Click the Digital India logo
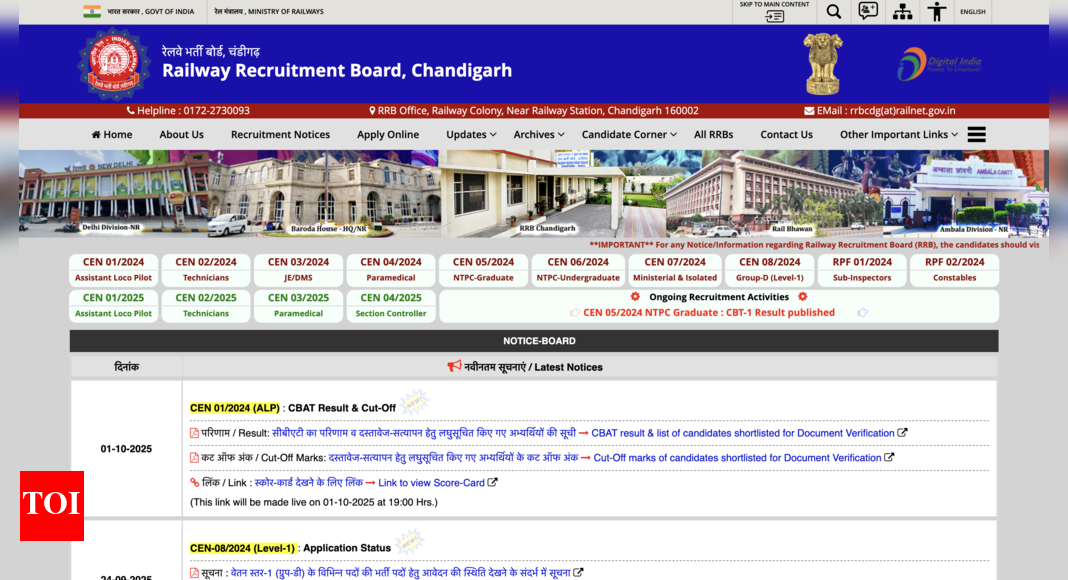 [x=939, y=64]
